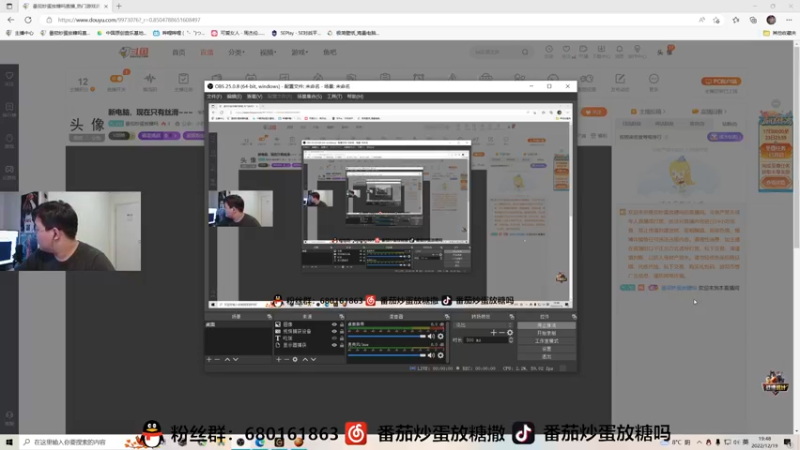
Task: Remove selected source with minus icon
Action: [287, 359]
